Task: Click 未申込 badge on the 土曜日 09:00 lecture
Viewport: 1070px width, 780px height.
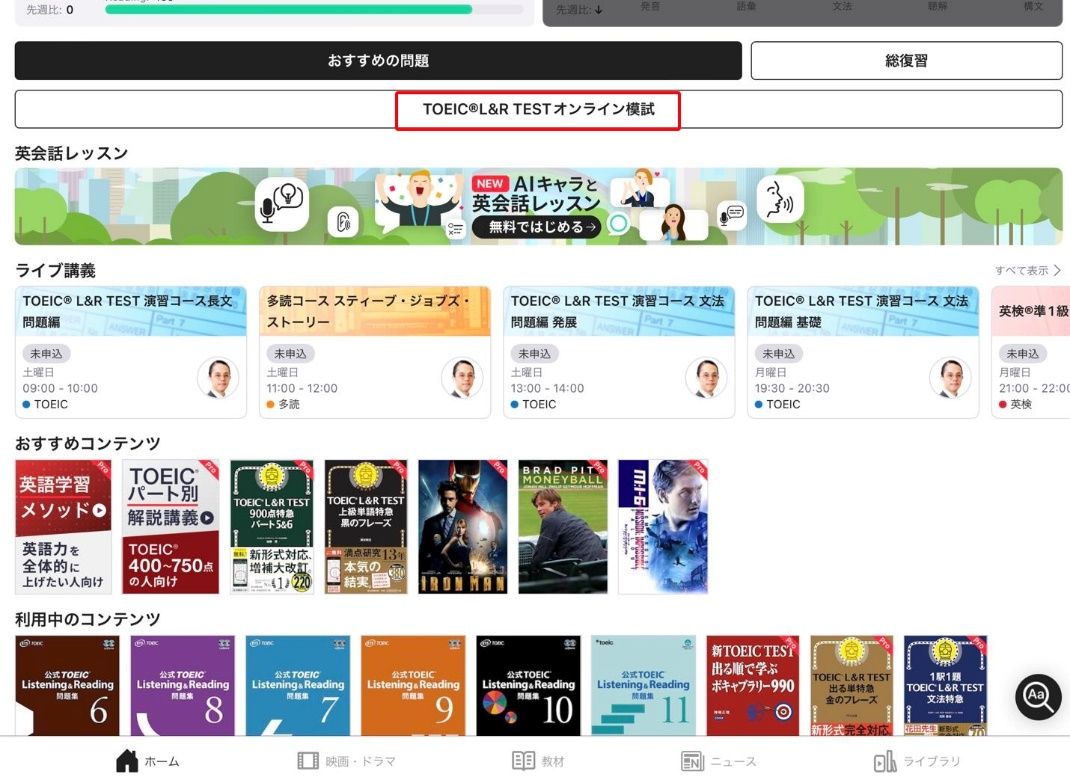Action: click(x=46, y=353)
